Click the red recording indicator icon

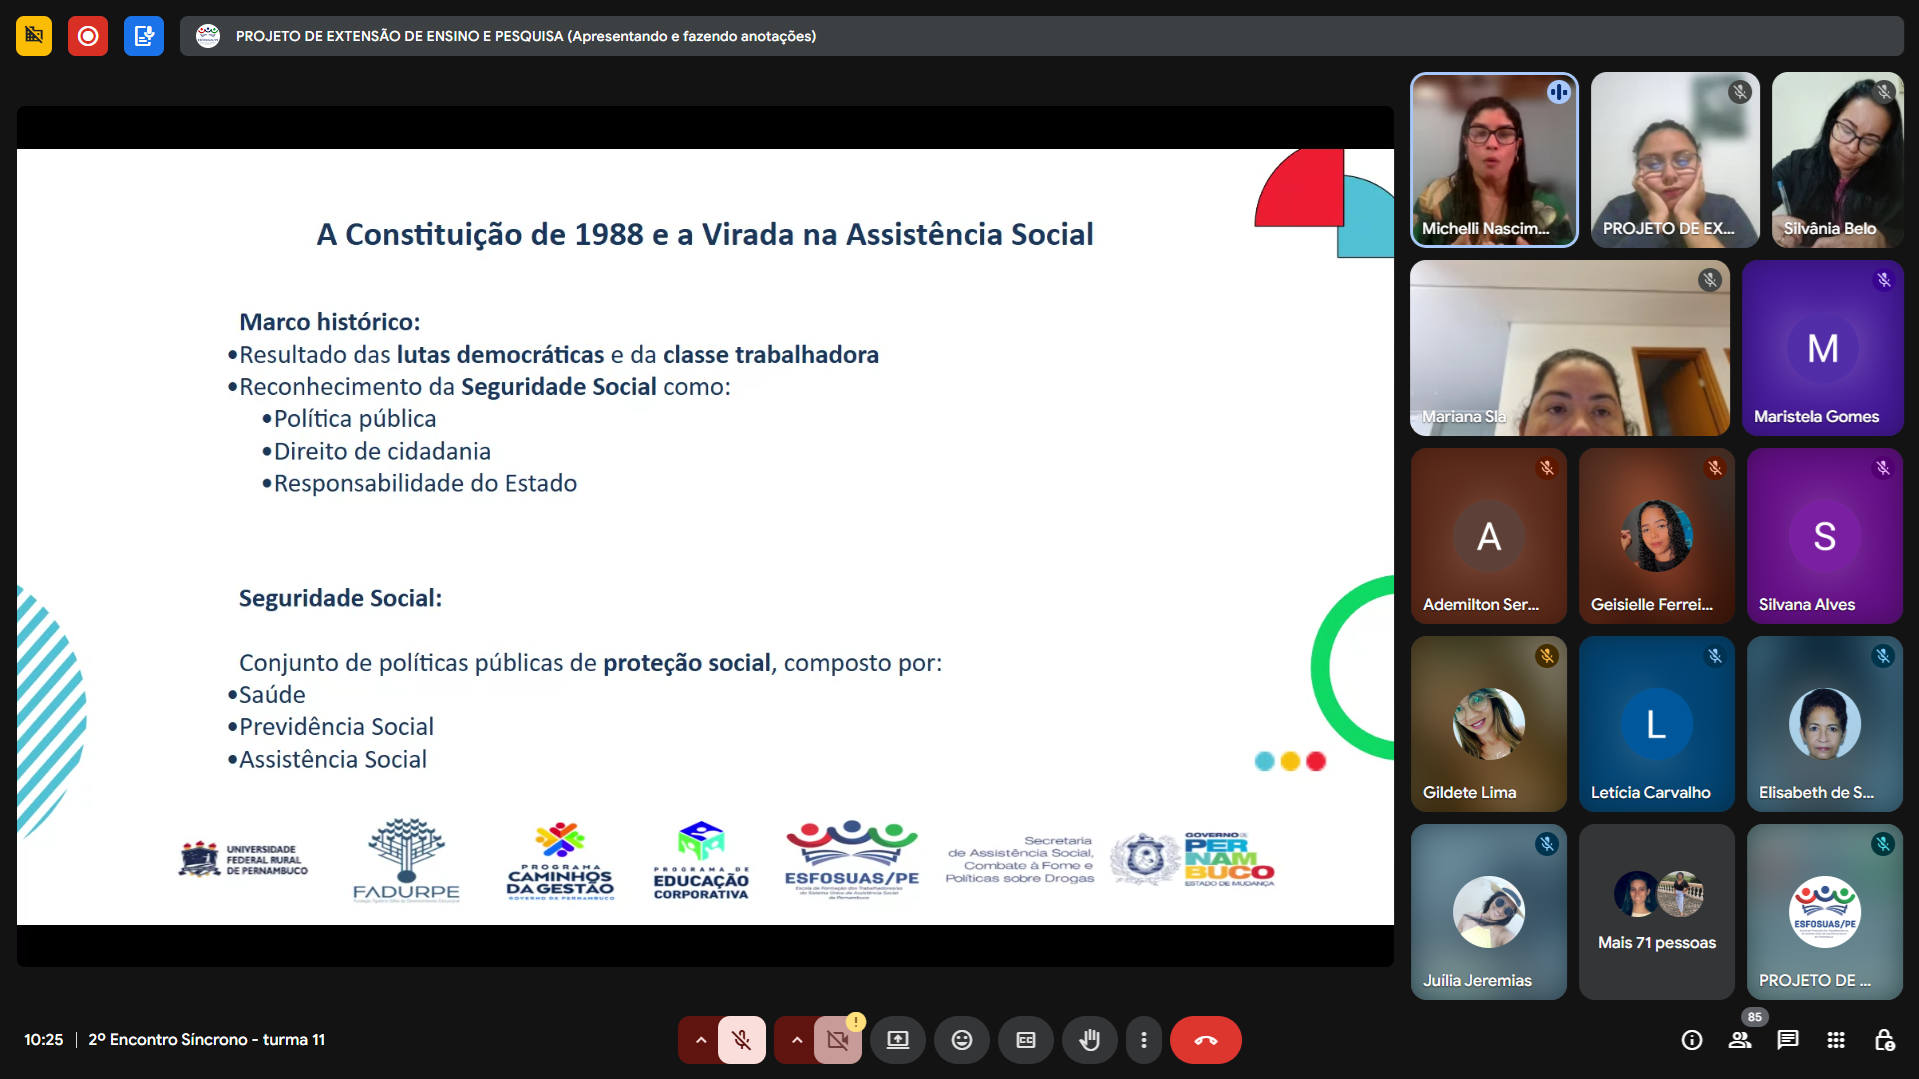click(88, 36)
